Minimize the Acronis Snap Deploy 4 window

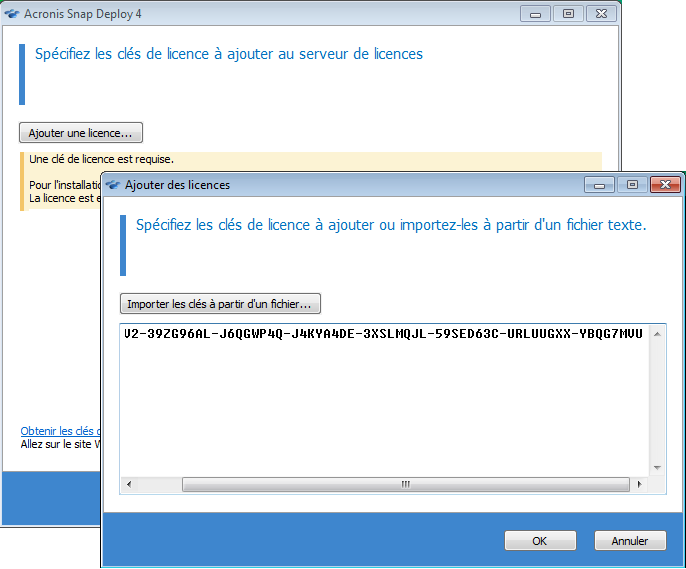[536, 13]
